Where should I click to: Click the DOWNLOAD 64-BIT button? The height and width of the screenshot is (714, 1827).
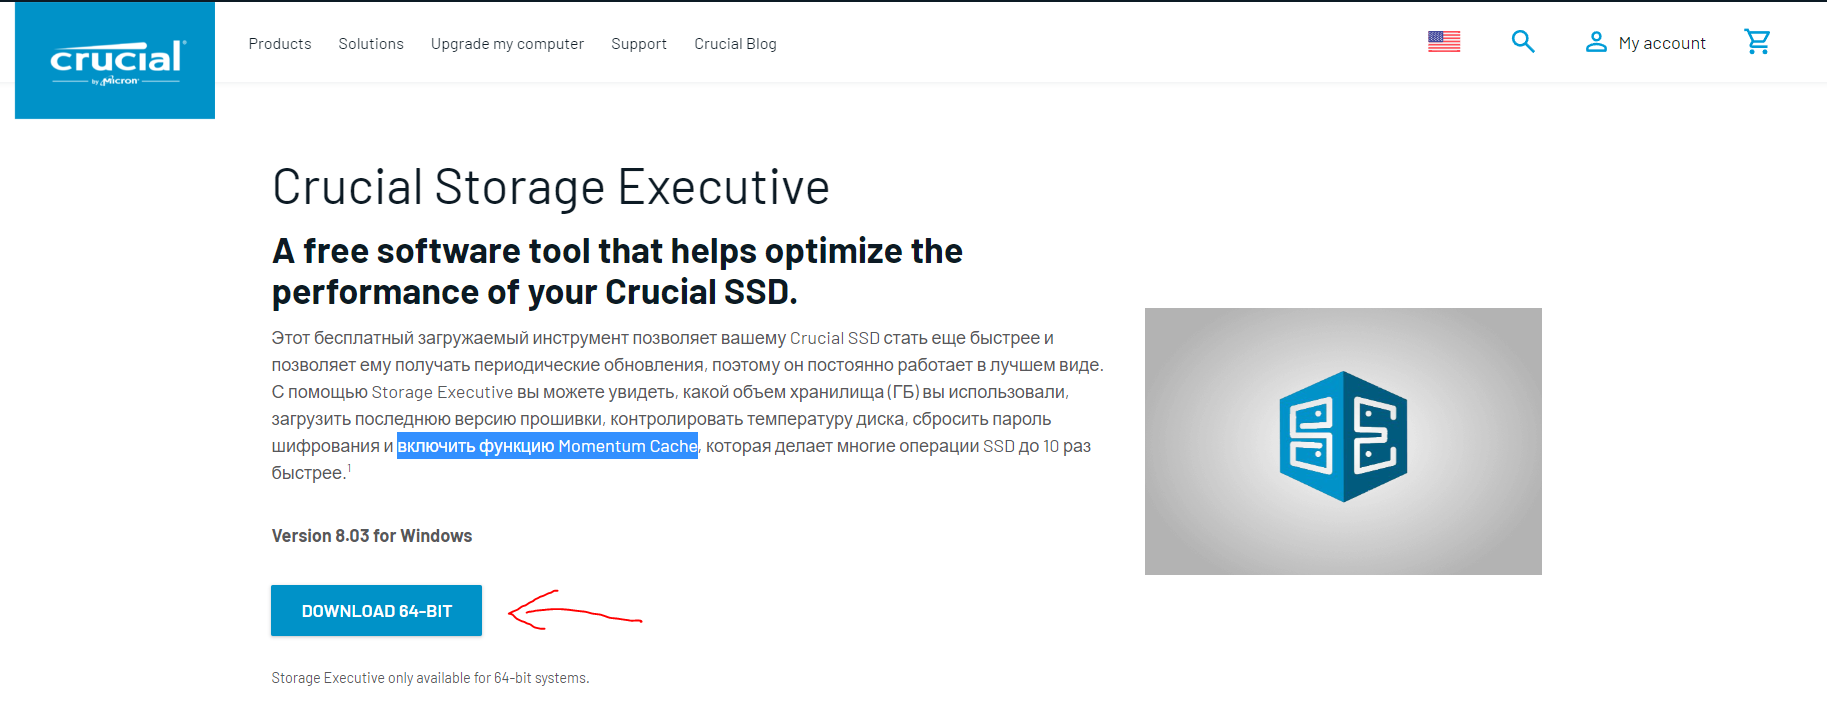(376, 611)
